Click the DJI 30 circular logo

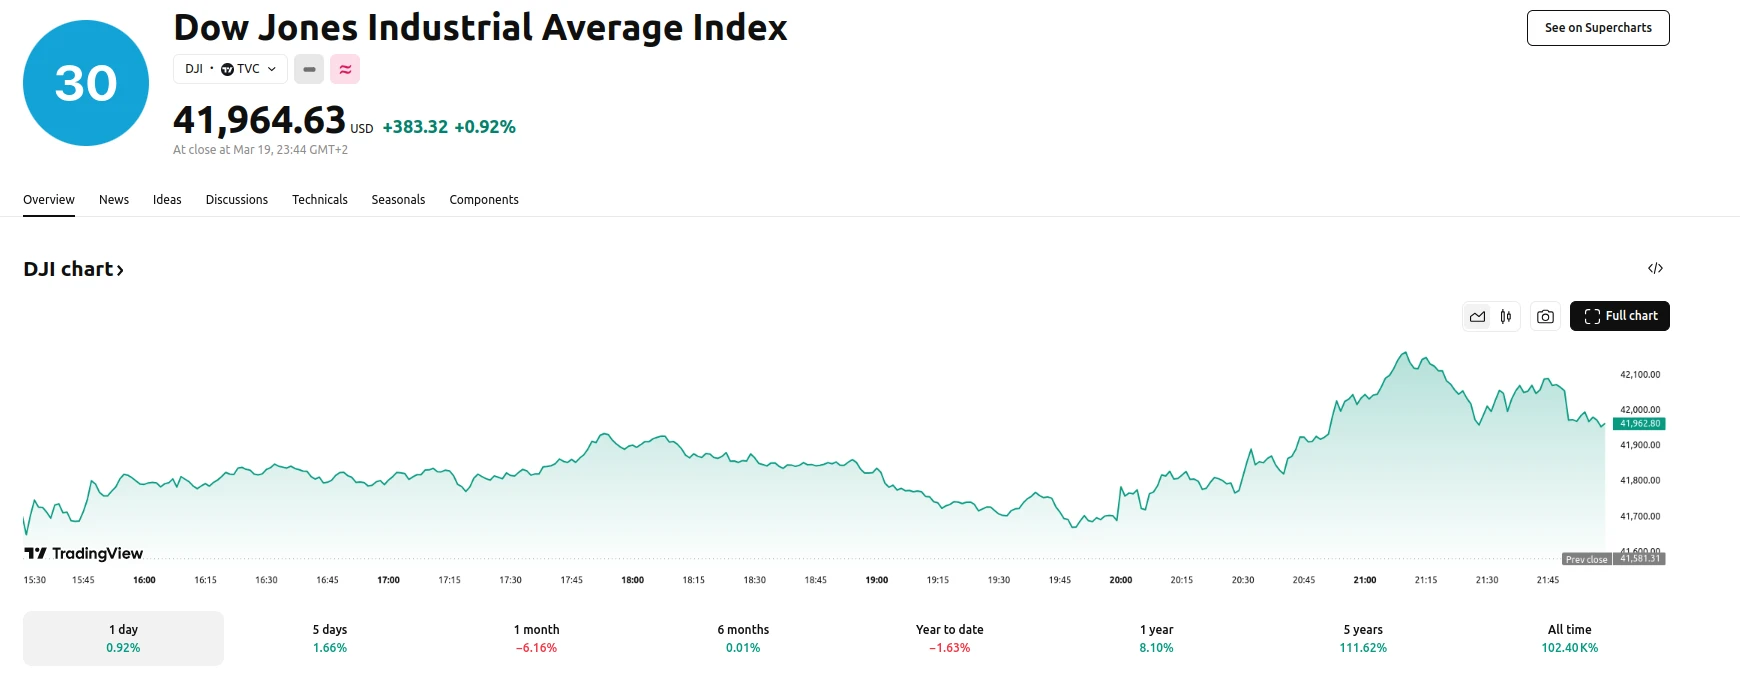tap(85, 83)
